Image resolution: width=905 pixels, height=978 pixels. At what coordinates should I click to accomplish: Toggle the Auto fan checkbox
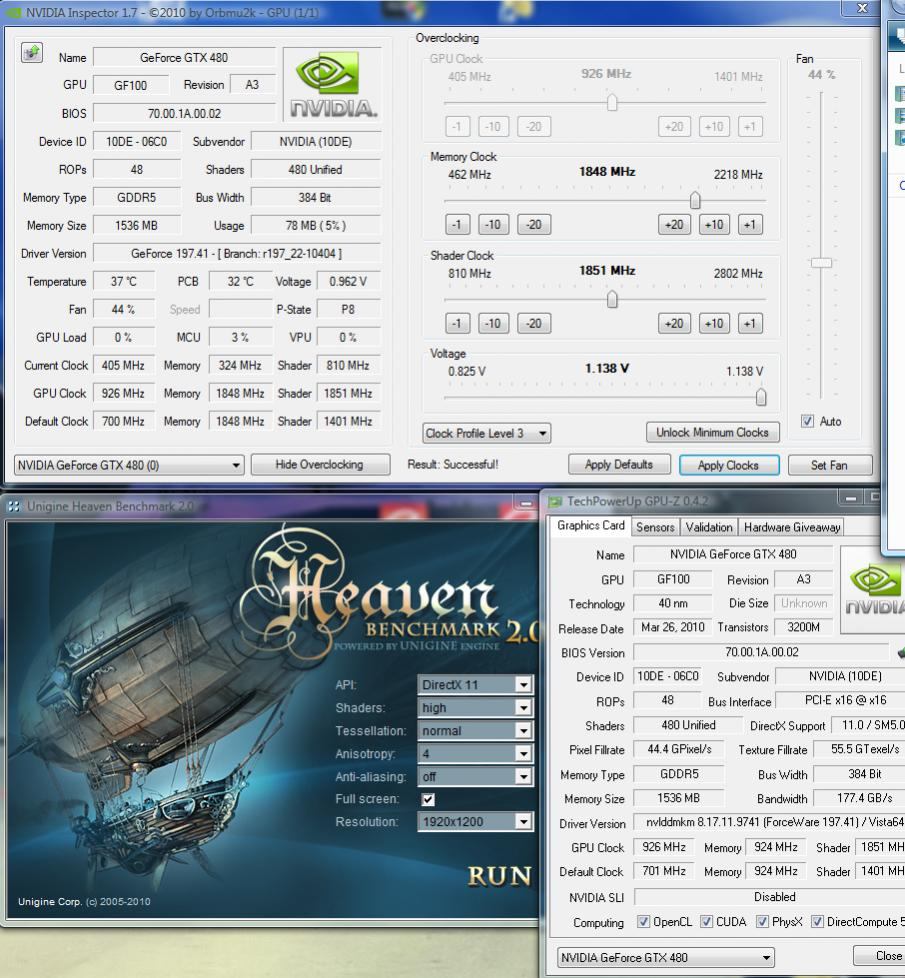[807, 421]
